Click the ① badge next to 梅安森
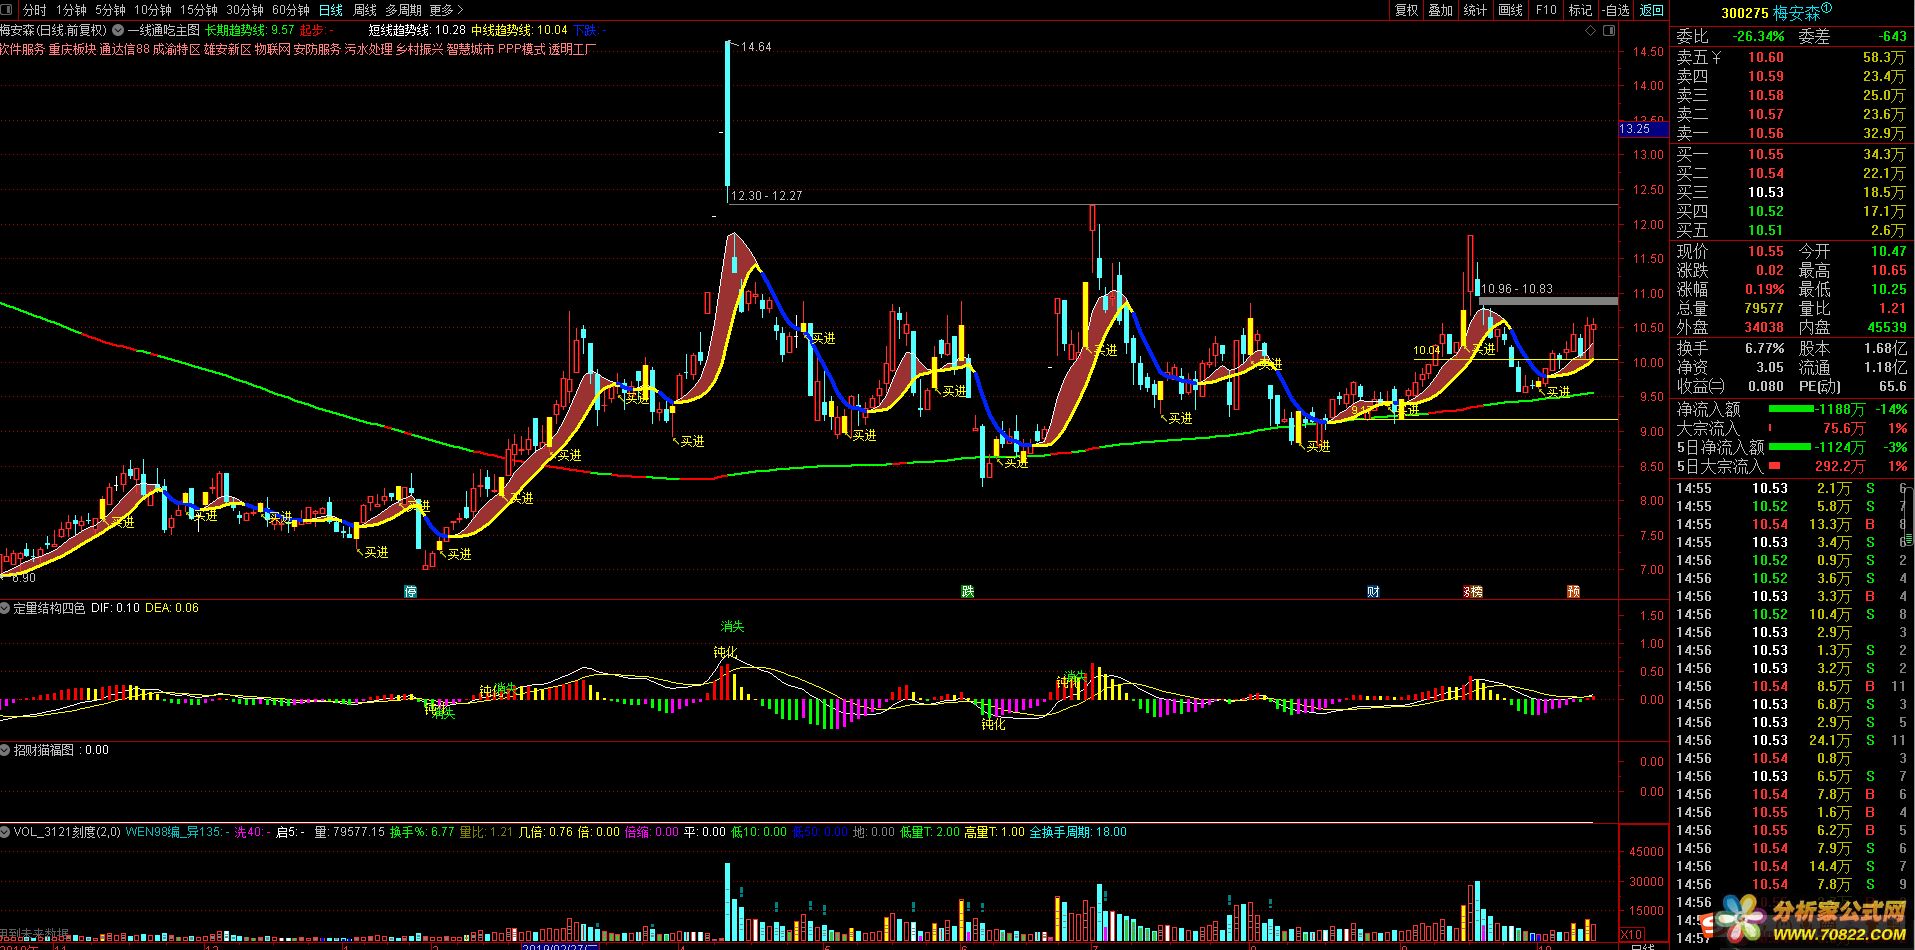Screen dimensions: 1915x950 (1826, 9)
